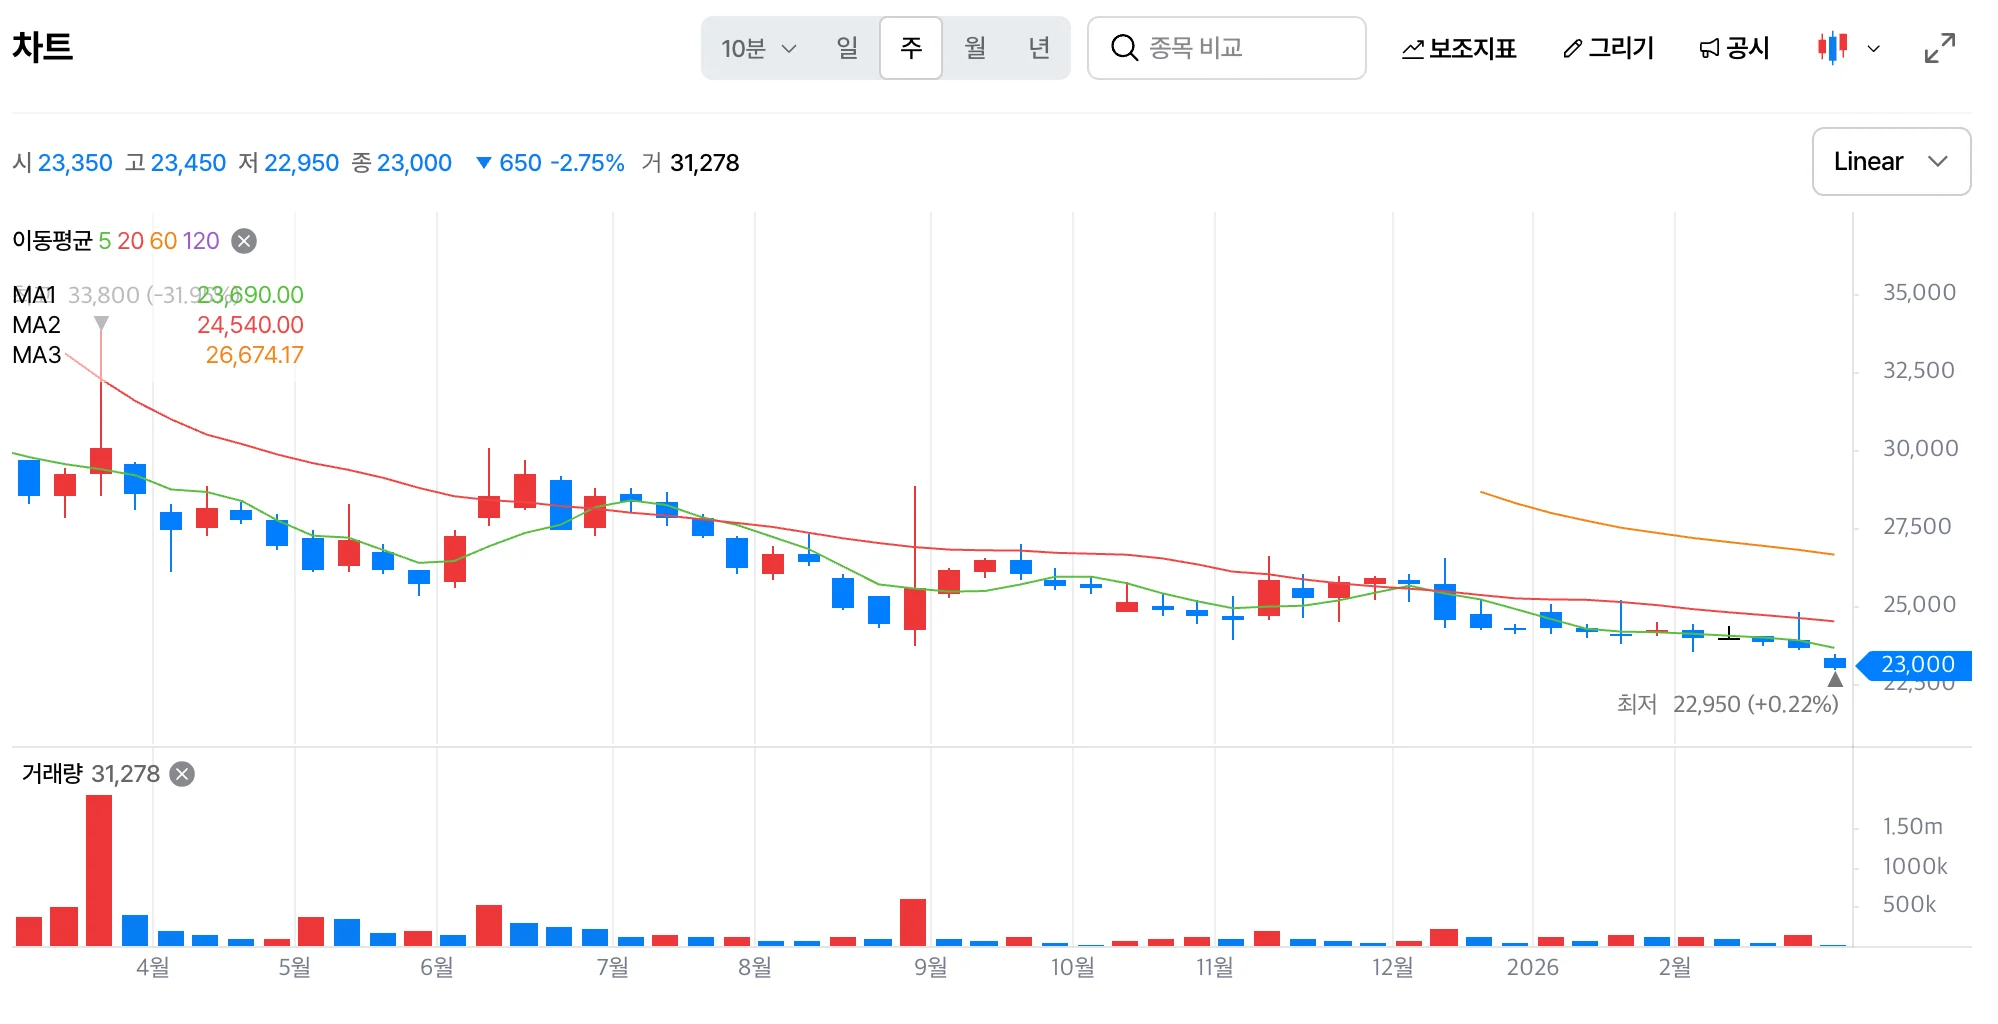This screenshot has height=1024, width=1998.
Task: Open the 10분 interval dropdown
Action: point(759,48)
